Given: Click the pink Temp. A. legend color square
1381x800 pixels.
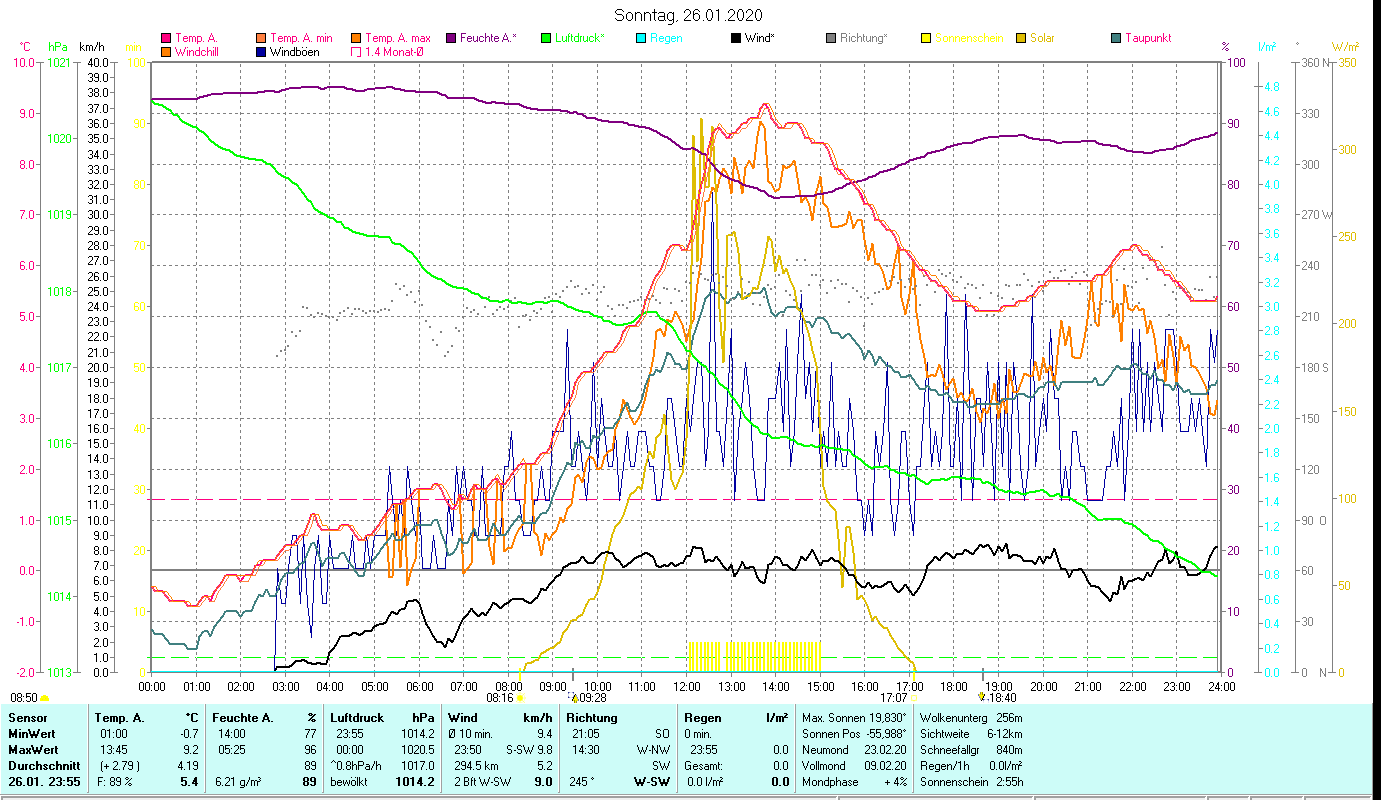Looking at the screenshot, I should [166, 39].
